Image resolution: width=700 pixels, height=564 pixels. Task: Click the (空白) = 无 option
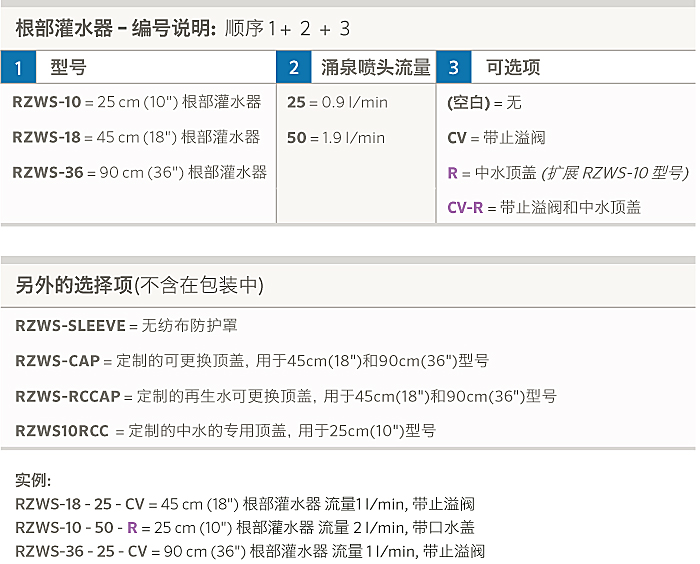coord(484,102)
